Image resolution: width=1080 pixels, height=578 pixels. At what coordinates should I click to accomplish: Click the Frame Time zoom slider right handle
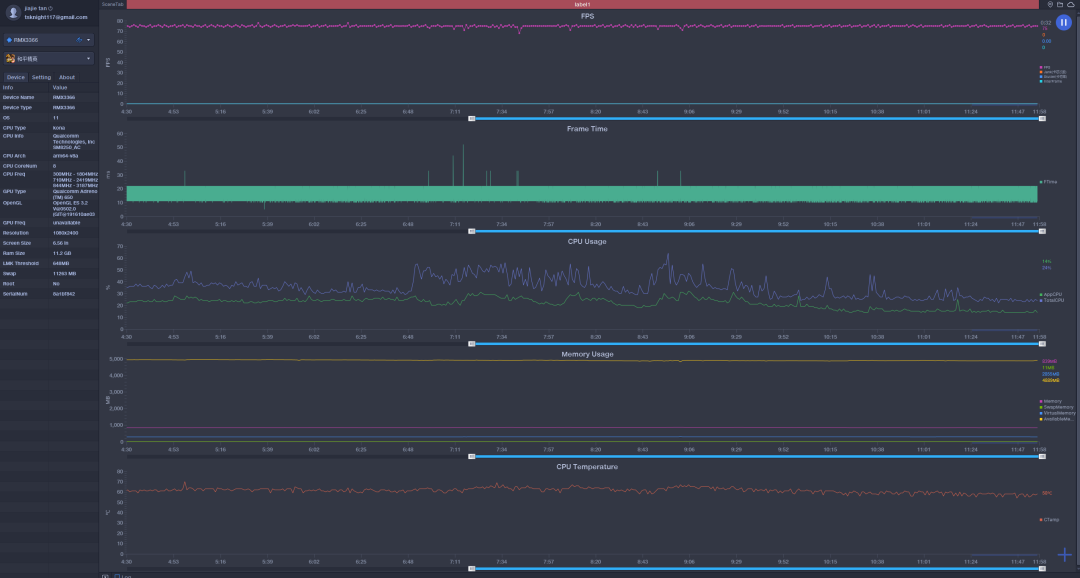tap(1042, 231)
